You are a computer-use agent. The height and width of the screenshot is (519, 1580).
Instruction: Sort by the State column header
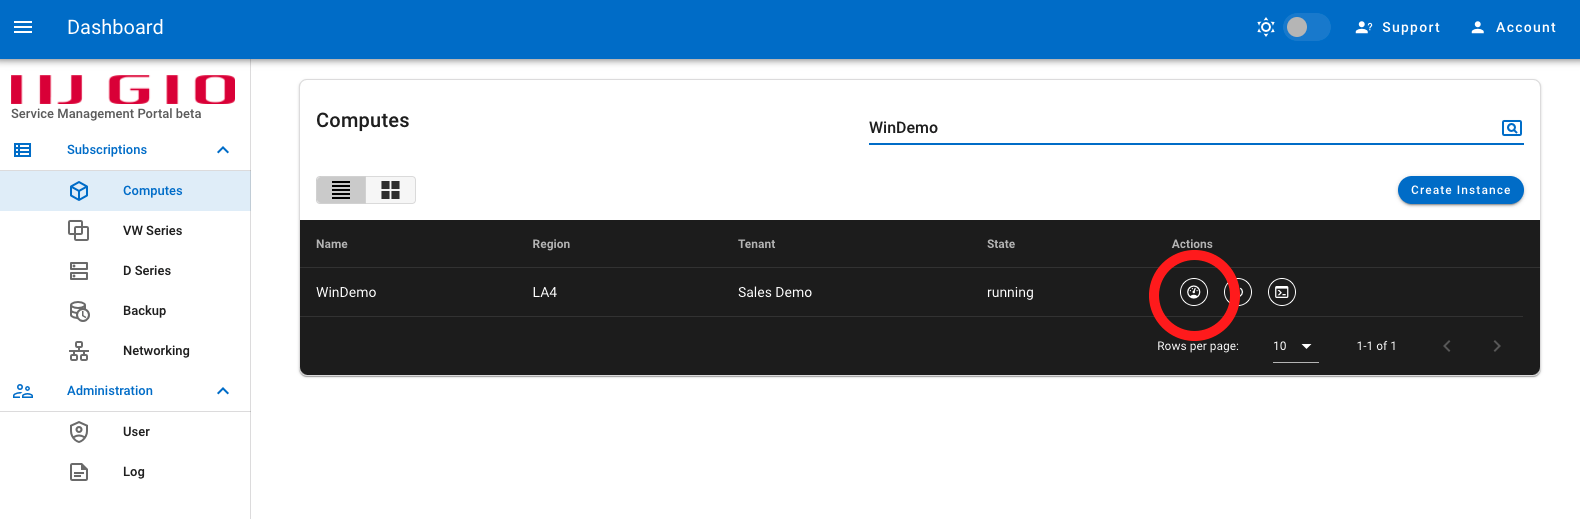click(x=1001, y=244)
